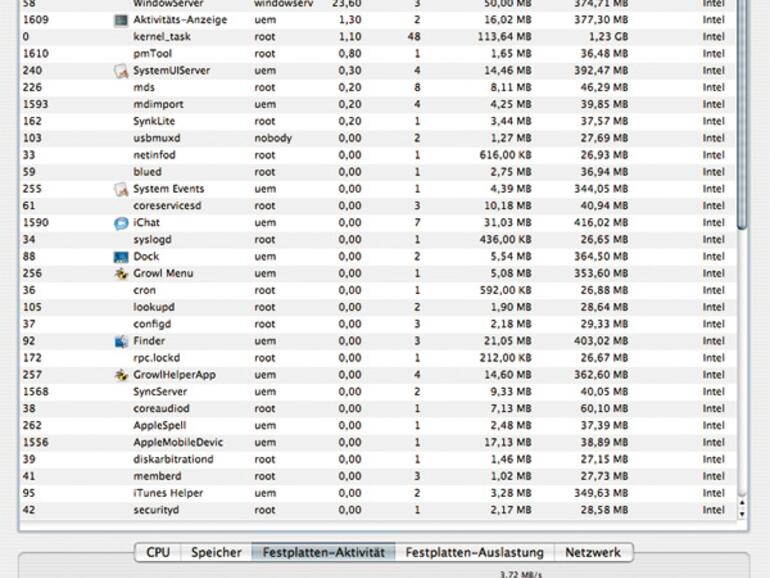770x578 pixels.
Task: Click the 113,64 MB memory value
Action: 505,37
